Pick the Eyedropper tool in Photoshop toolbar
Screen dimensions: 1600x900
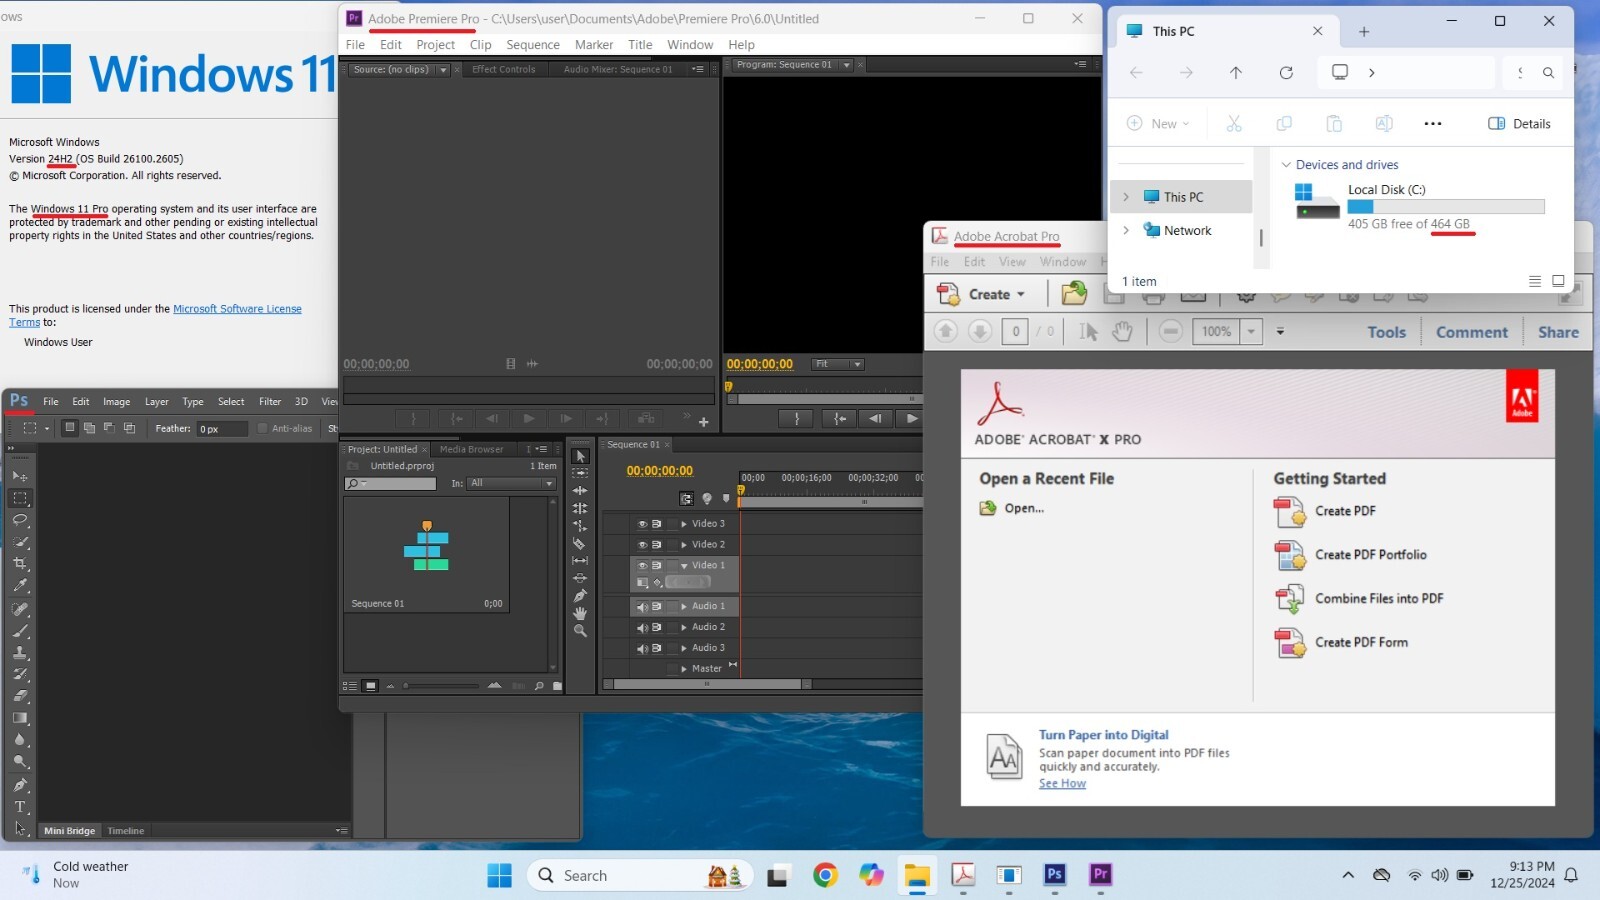point(20,586)
